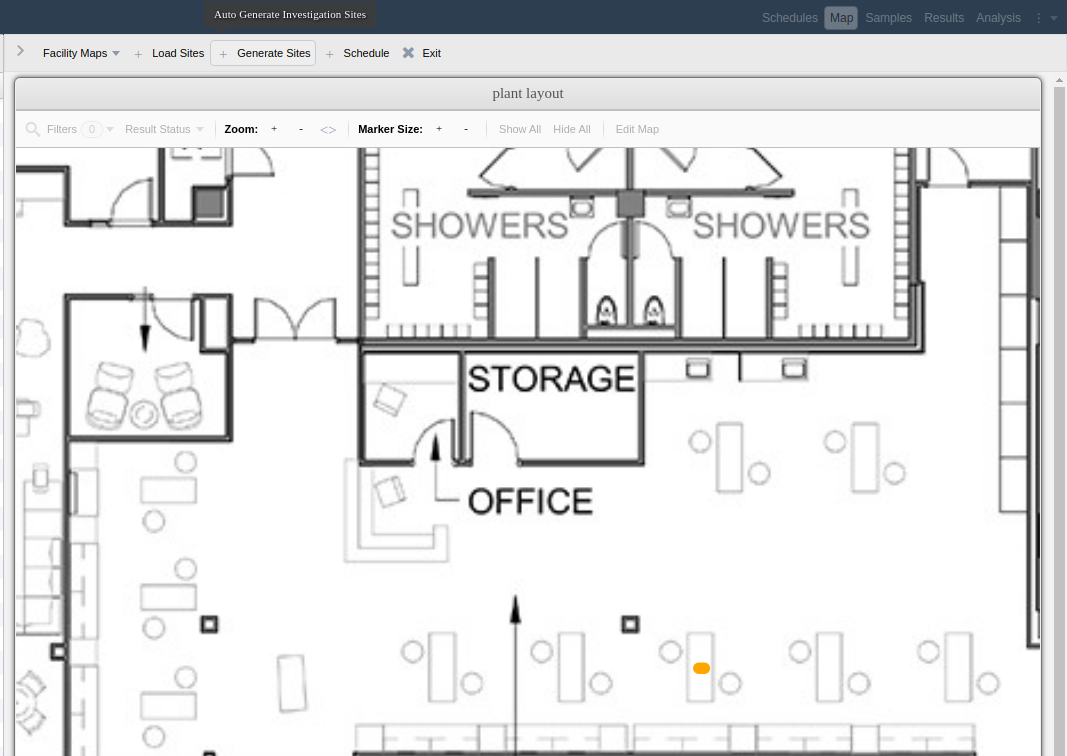Viewport: 1067px width, 756px height.
Task: Open the Facility Maps dropdown
Action: [x=81, y=53]
